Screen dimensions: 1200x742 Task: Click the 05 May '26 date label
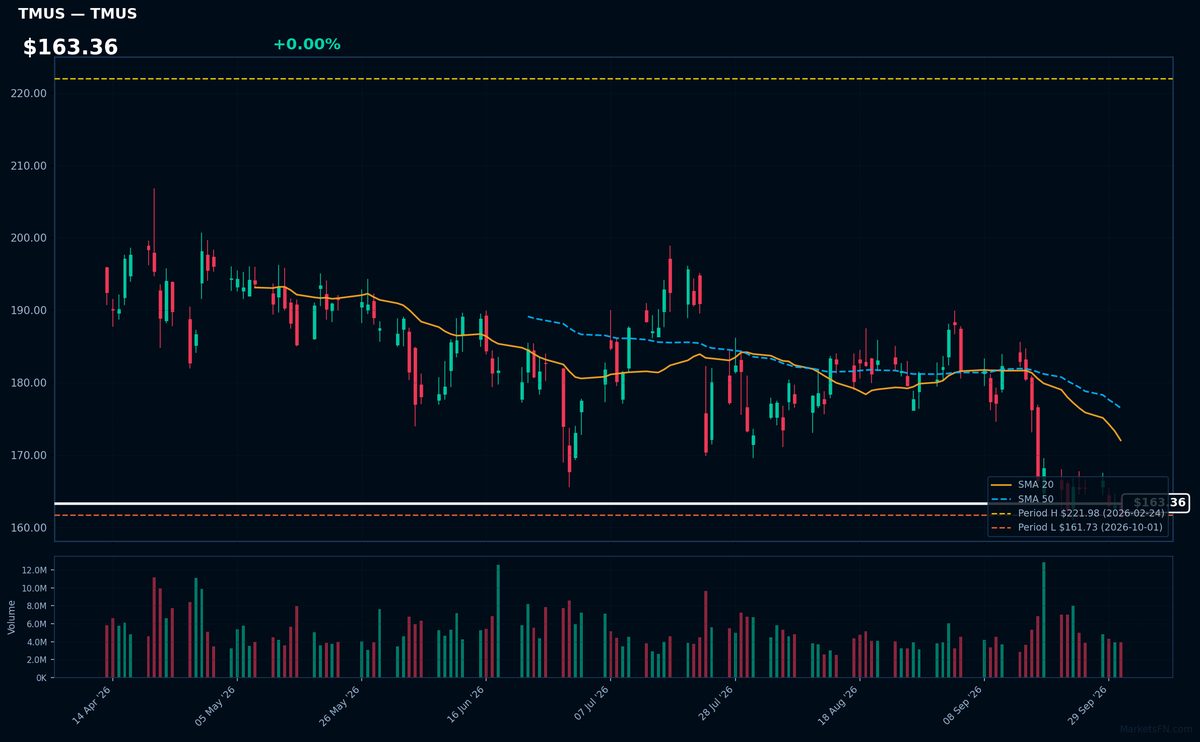217,704
